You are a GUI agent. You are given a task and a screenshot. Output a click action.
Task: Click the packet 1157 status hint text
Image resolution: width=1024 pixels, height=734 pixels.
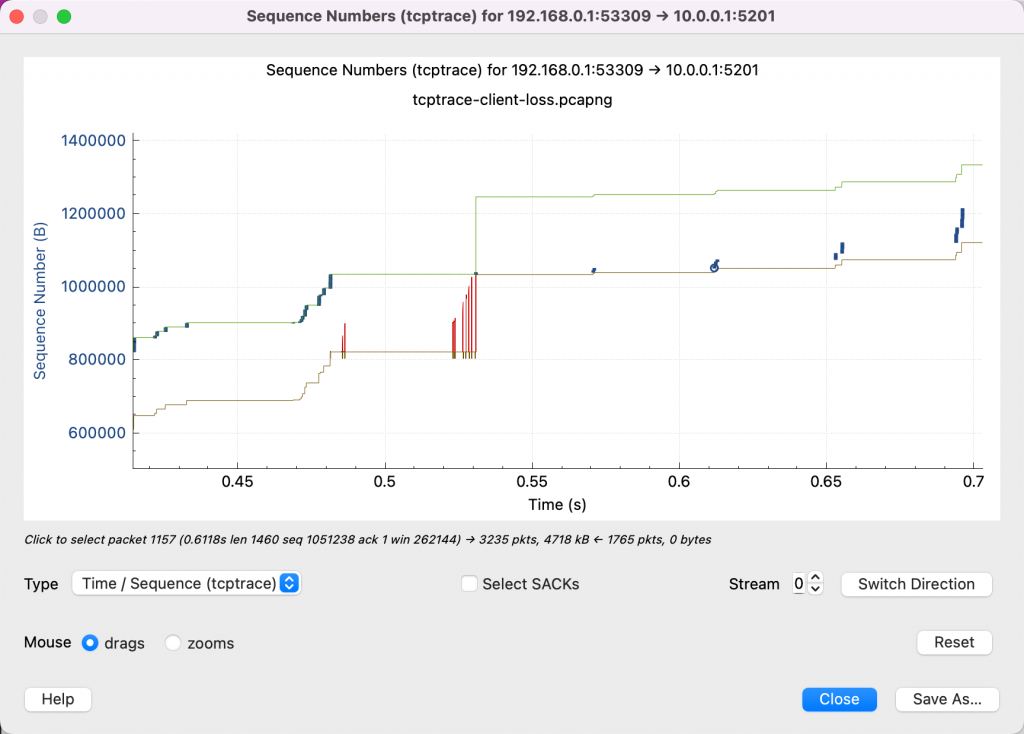(368, 540)
